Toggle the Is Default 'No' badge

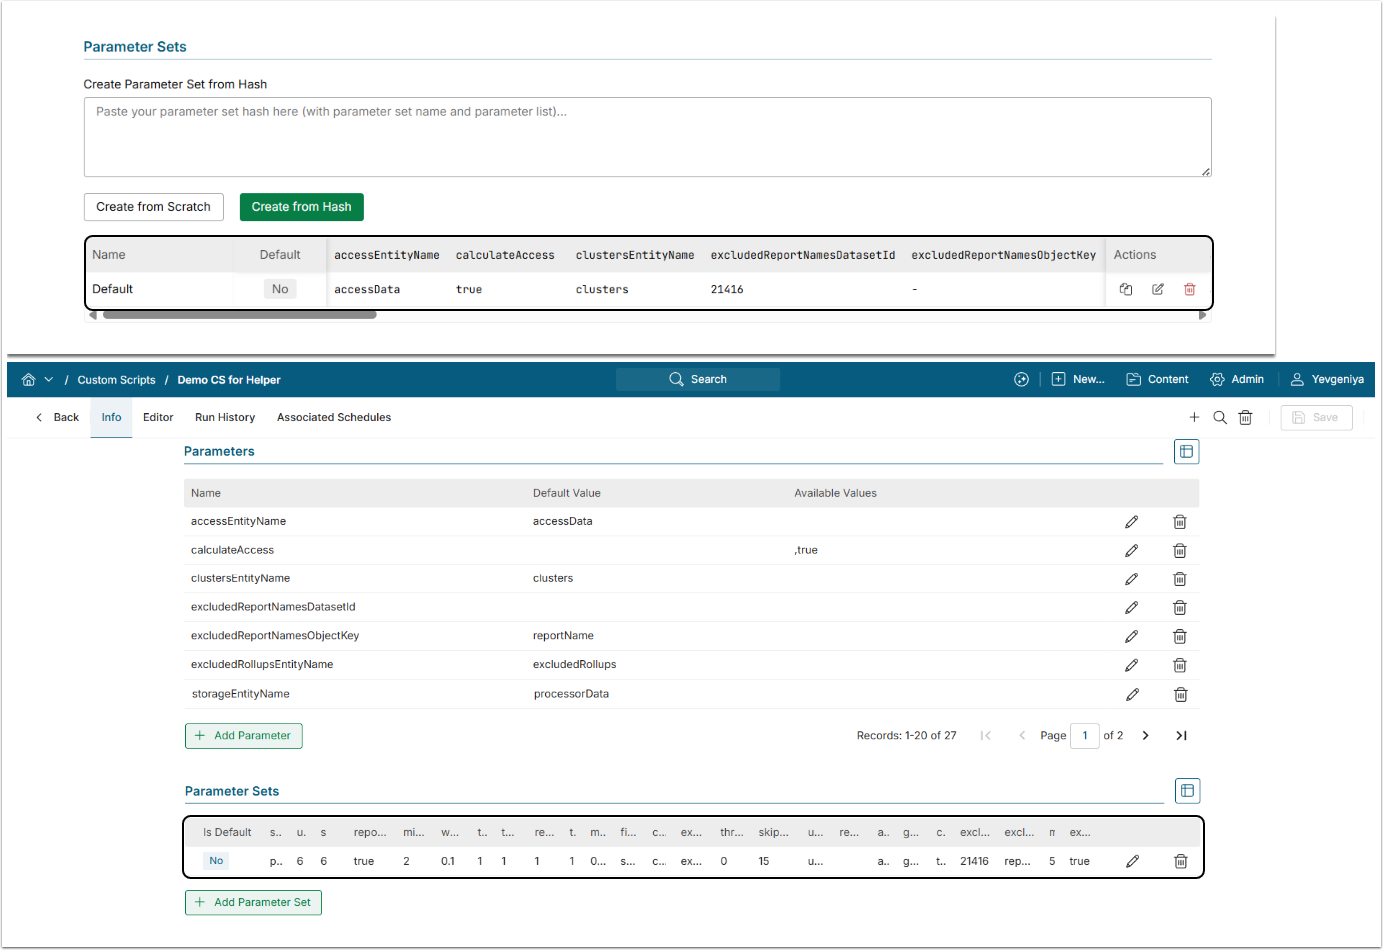tap(216, 861)
